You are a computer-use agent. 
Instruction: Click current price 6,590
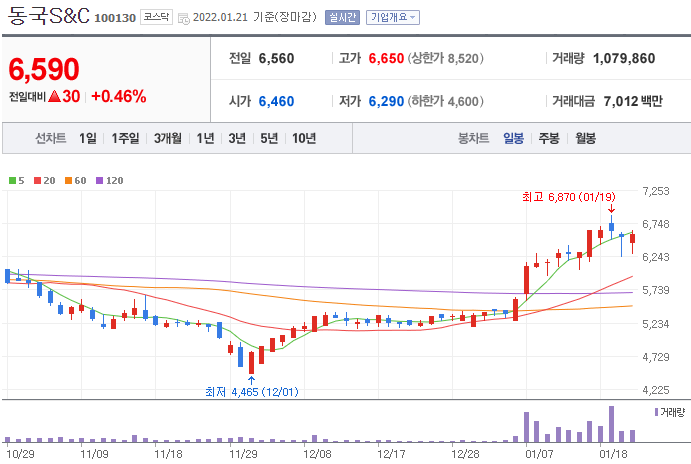(44, 70)
